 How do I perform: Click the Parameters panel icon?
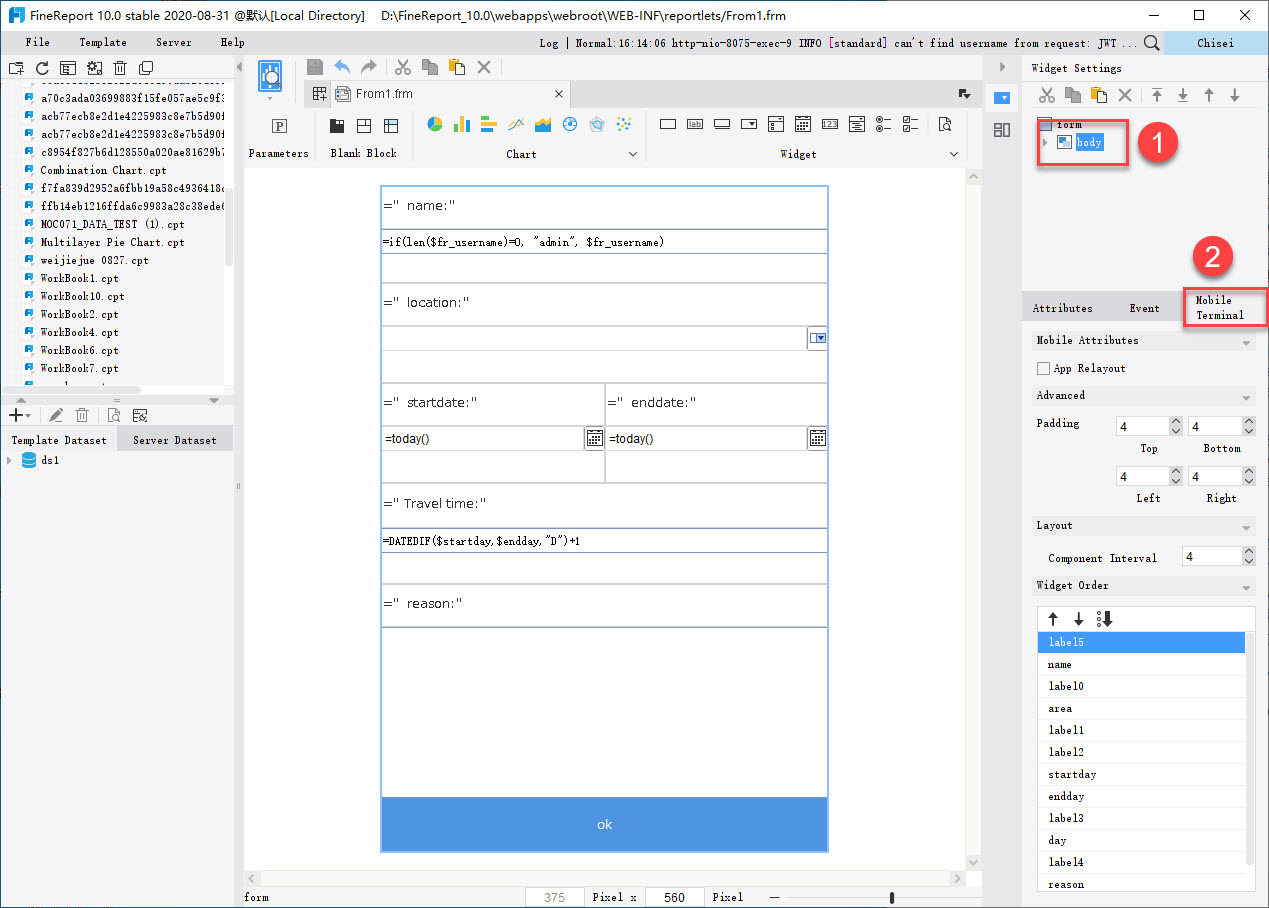click(x=279, y=126)
